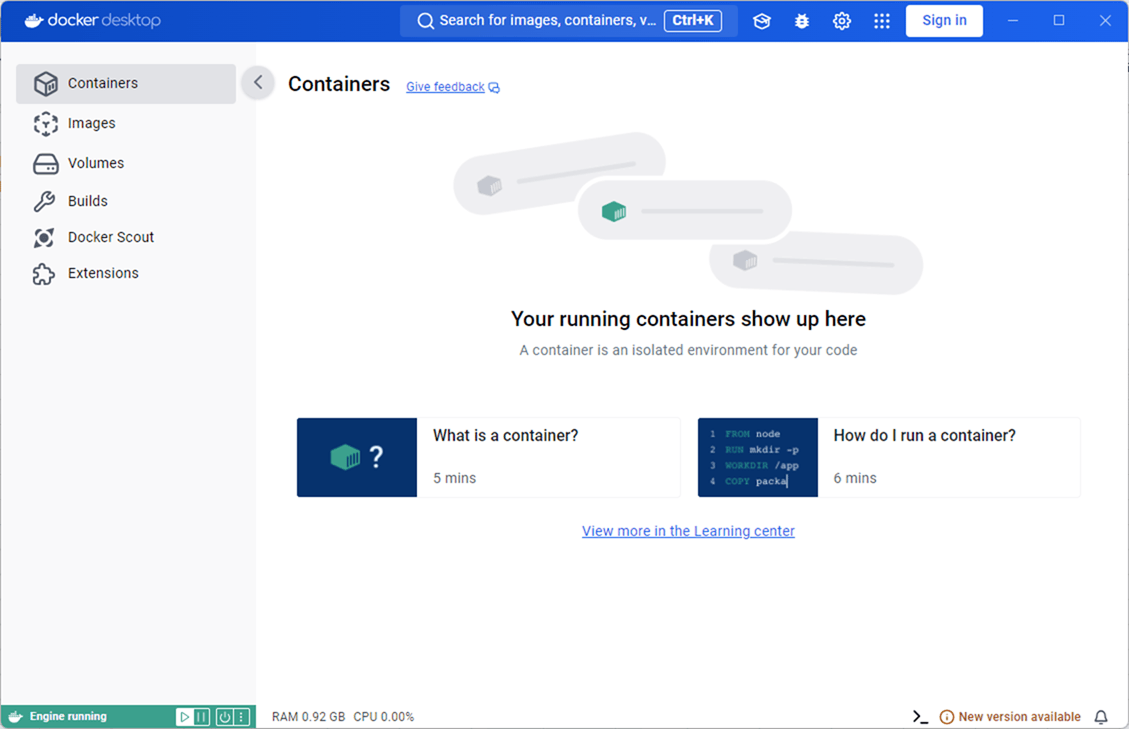Open the apps grid menu icon

point(882,21)
